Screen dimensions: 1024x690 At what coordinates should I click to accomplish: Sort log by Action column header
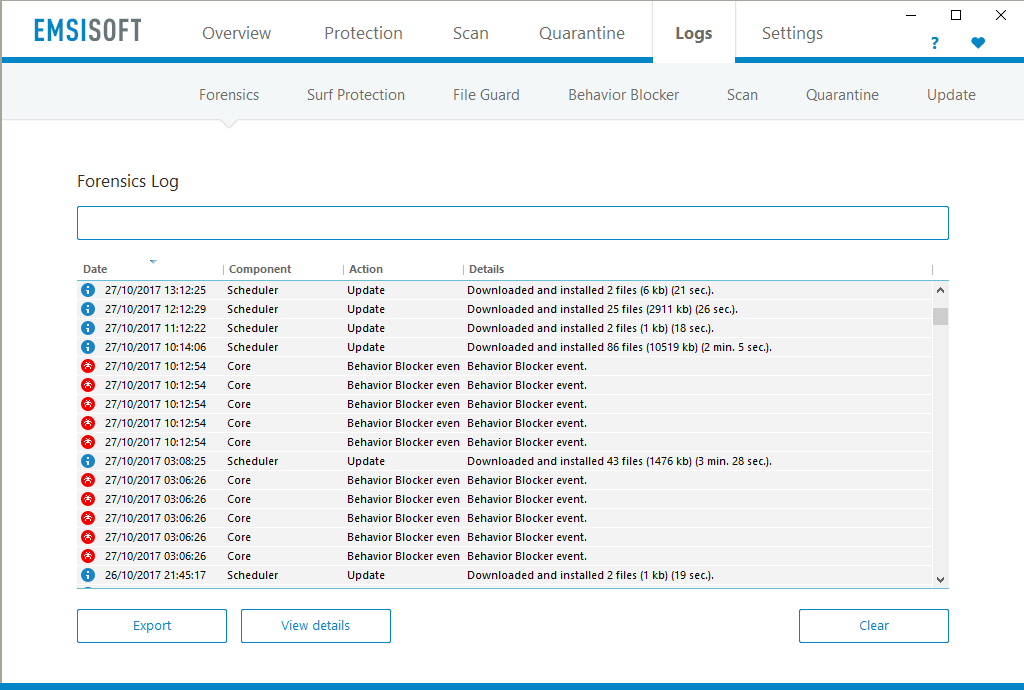click(366, 269)
